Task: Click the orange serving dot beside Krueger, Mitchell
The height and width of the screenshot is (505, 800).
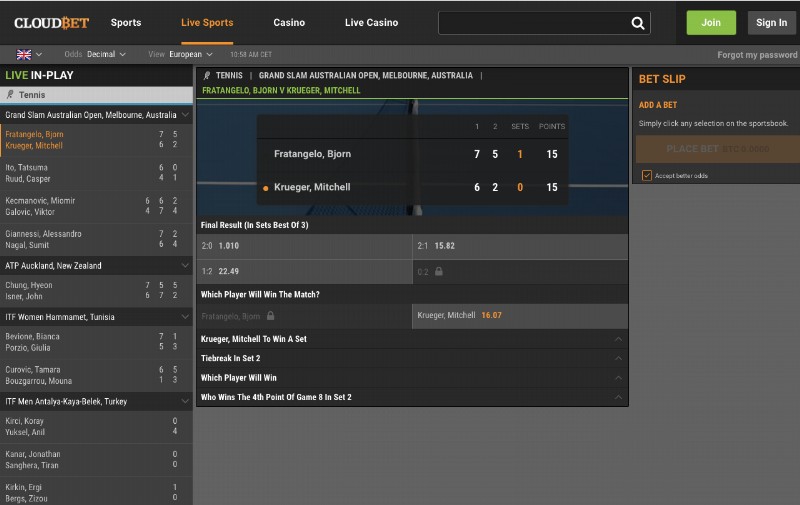Action: pyautogui.click(x=265, y=188)
